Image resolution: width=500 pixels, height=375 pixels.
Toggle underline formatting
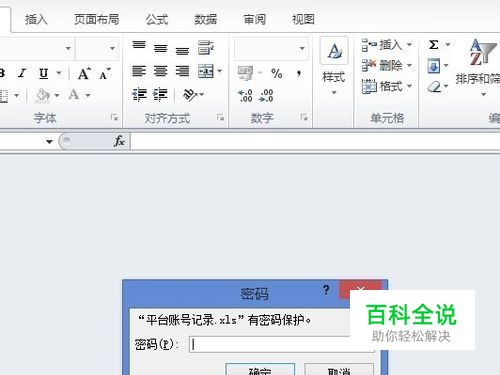click(x=43, y=73)
